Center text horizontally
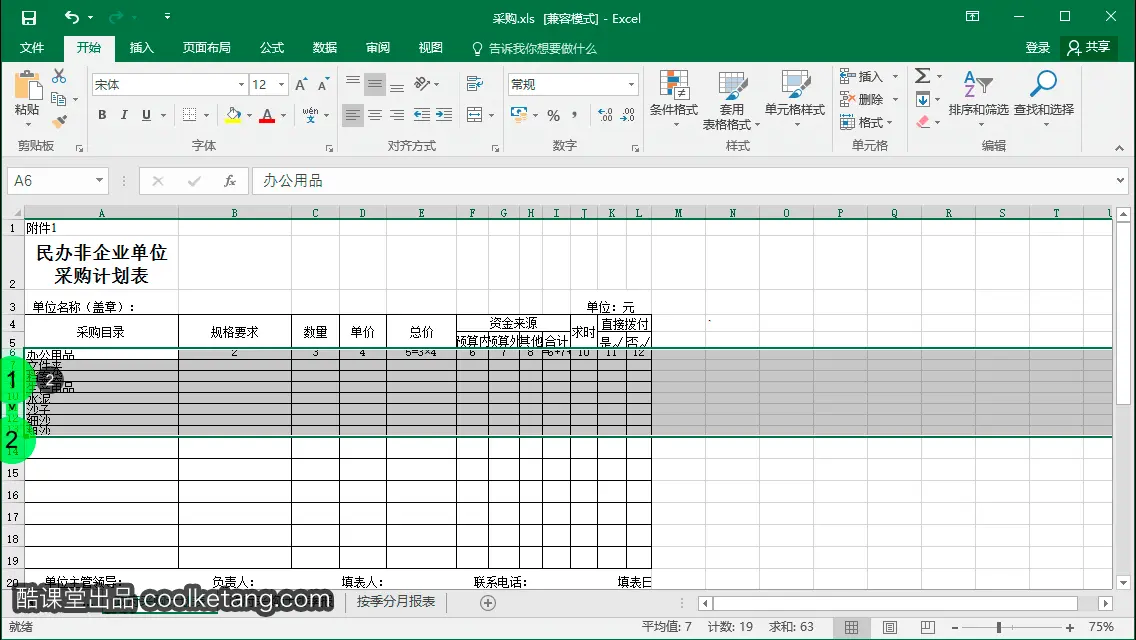This screenshot has height=640, width=1136. click(375, 115)
